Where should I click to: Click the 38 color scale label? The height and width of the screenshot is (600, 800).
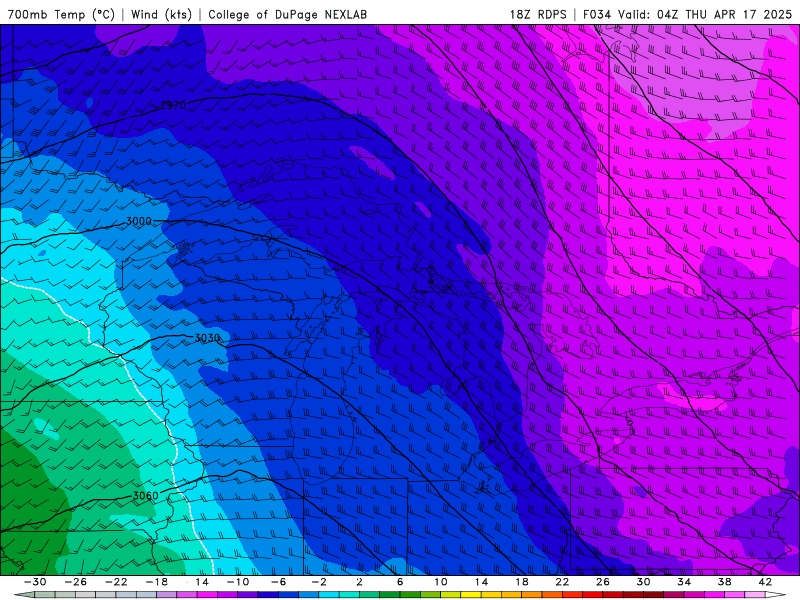click(724, 582)
